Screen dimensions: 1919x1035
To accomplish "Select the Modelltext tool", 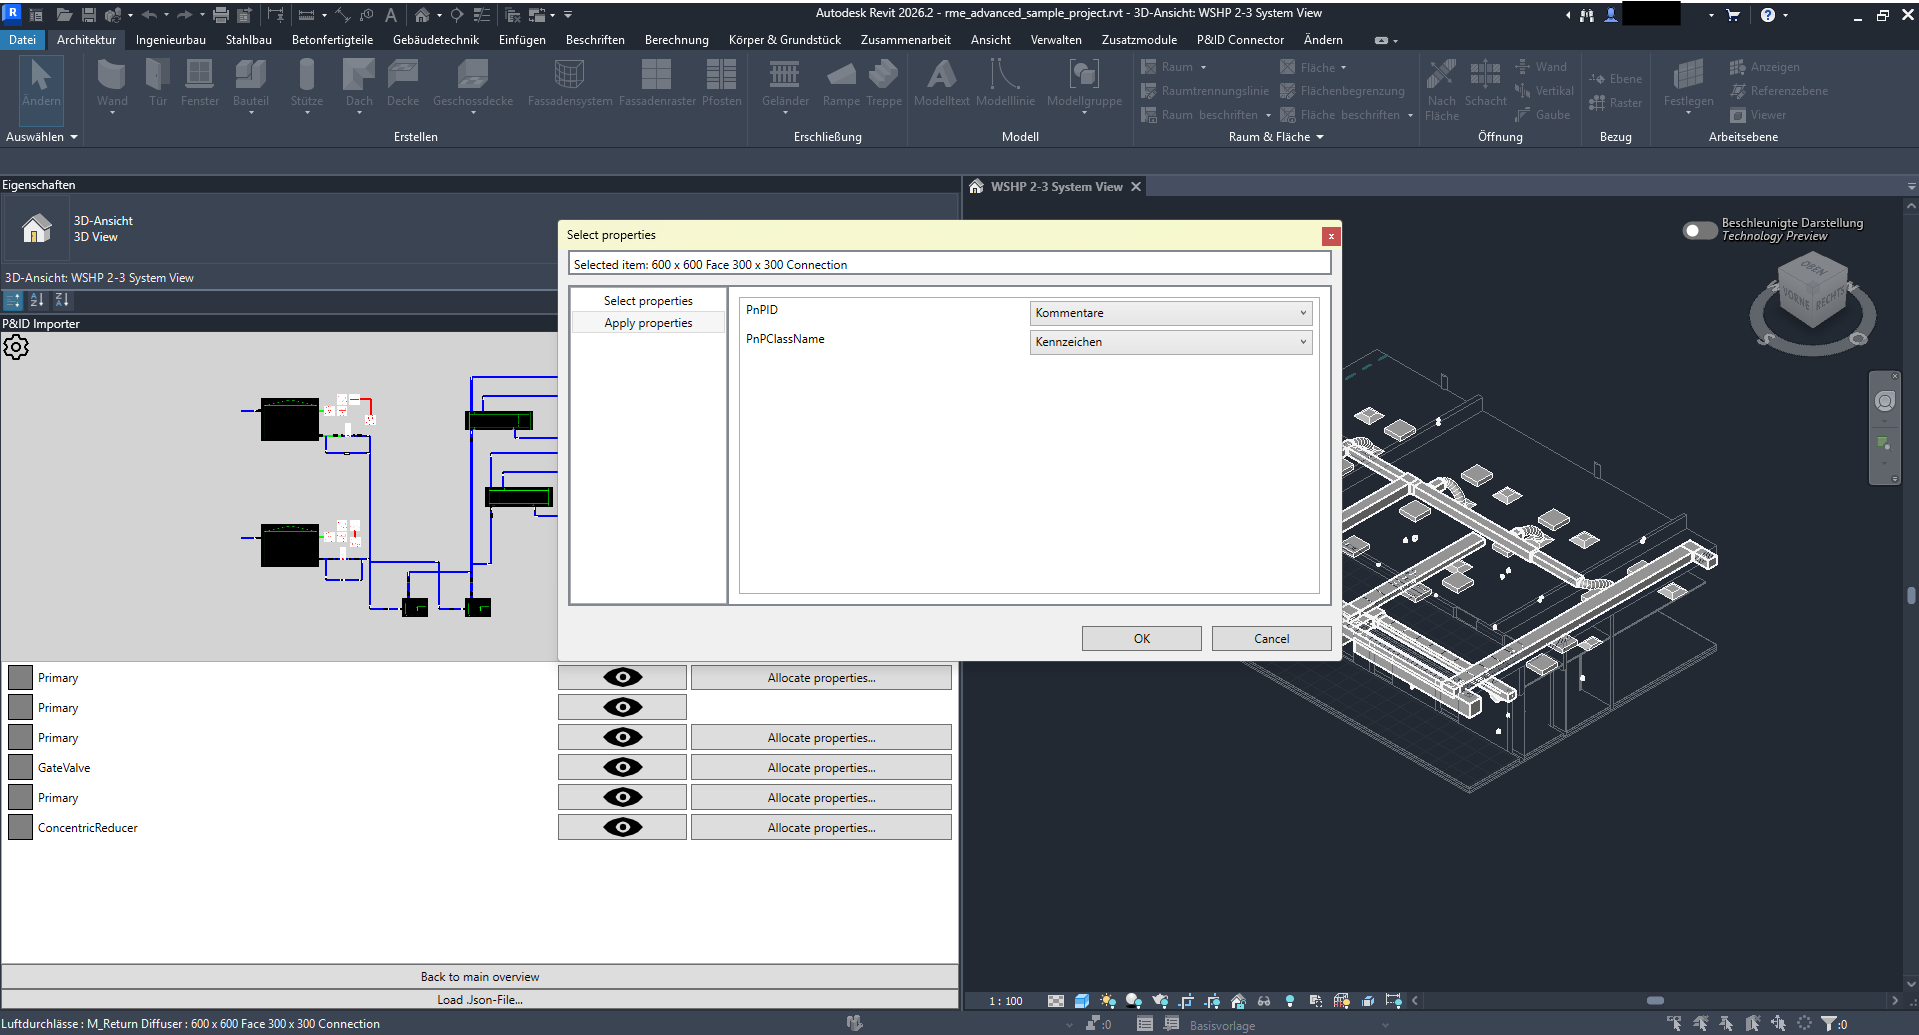I will 940,85.
